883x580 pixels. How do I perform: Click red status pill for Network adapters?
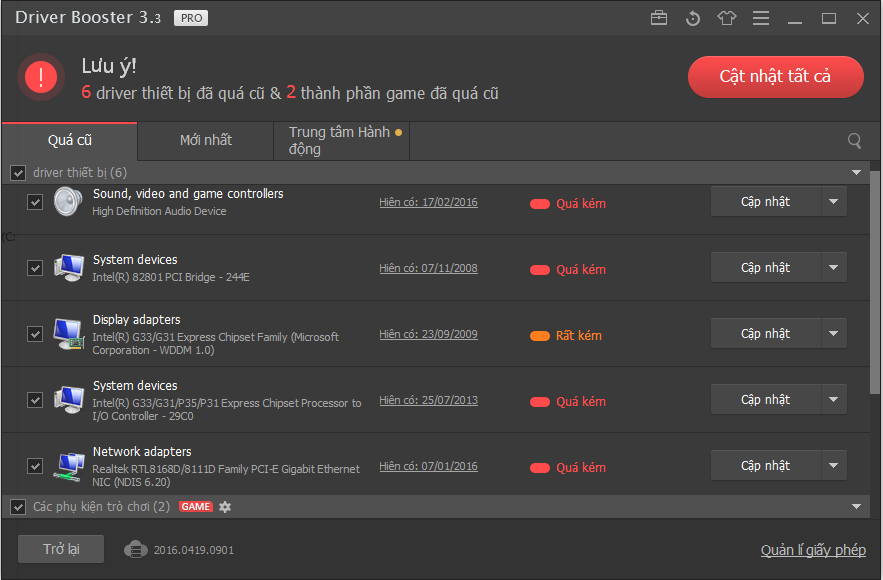point(539,468)
